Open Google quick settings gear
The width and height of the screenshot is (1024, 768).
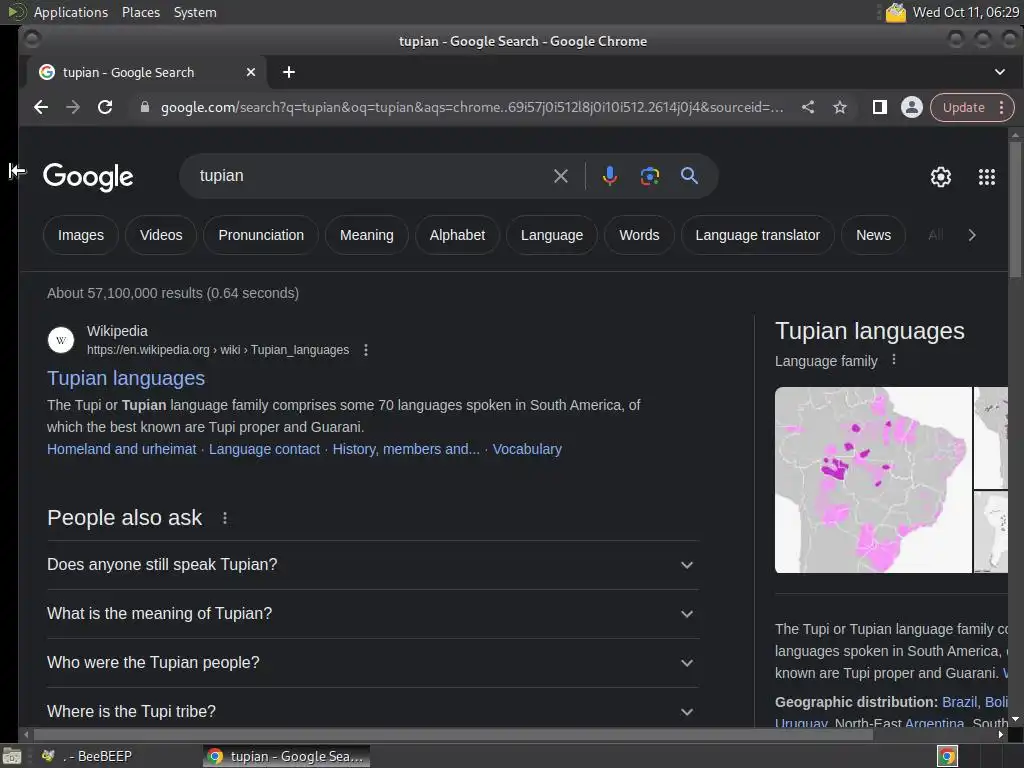tap(940, 177)
